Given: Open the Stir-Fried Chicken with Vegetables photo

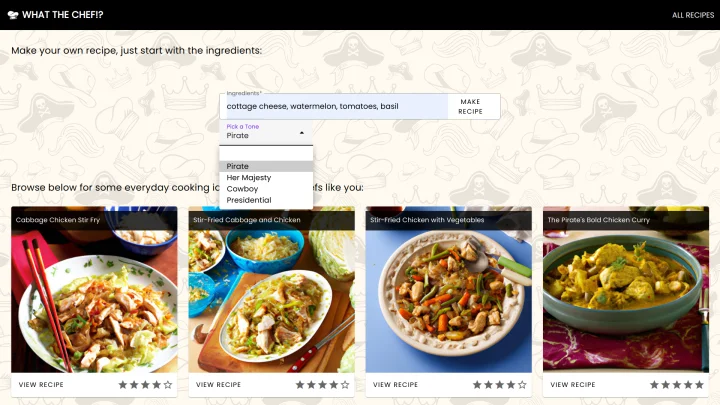Looking at the screenshot, I should click(x=449, y=301).
